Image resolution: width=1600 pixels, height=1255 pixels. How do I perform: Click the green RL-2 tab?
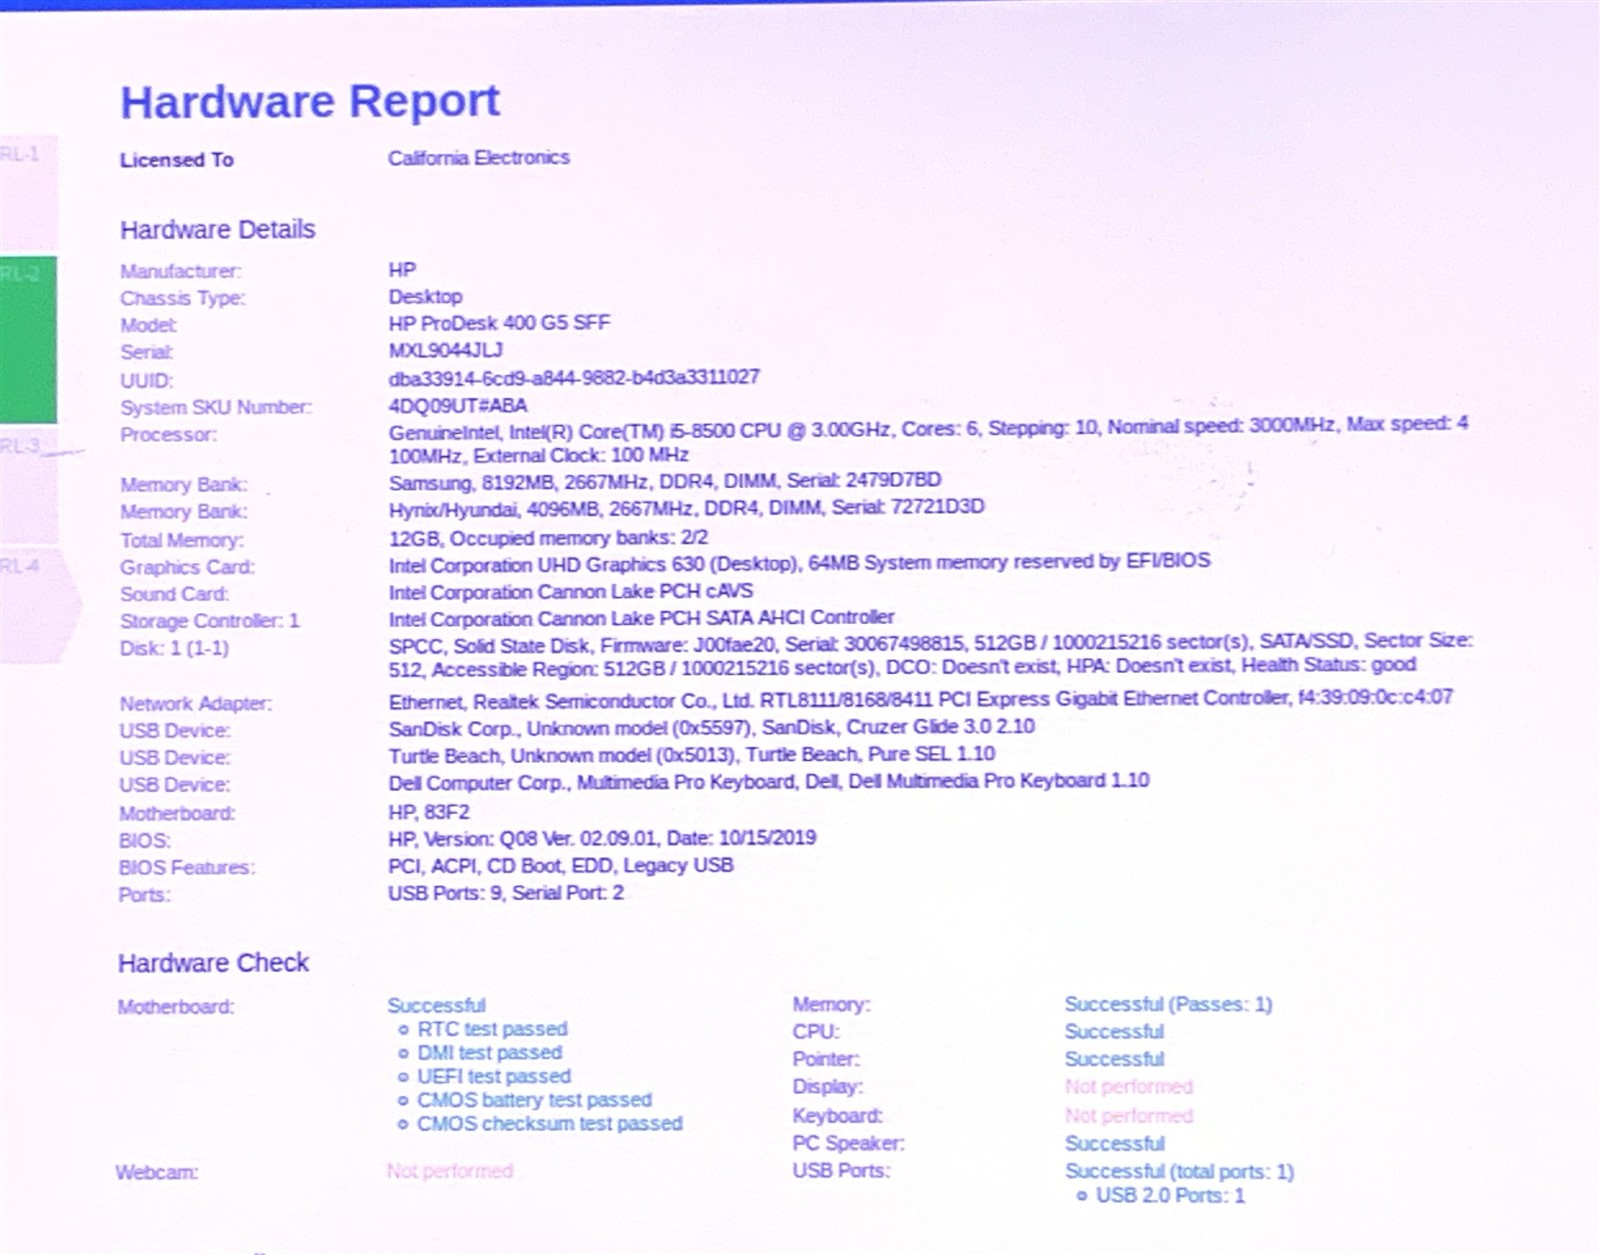[x=27, y=338]
